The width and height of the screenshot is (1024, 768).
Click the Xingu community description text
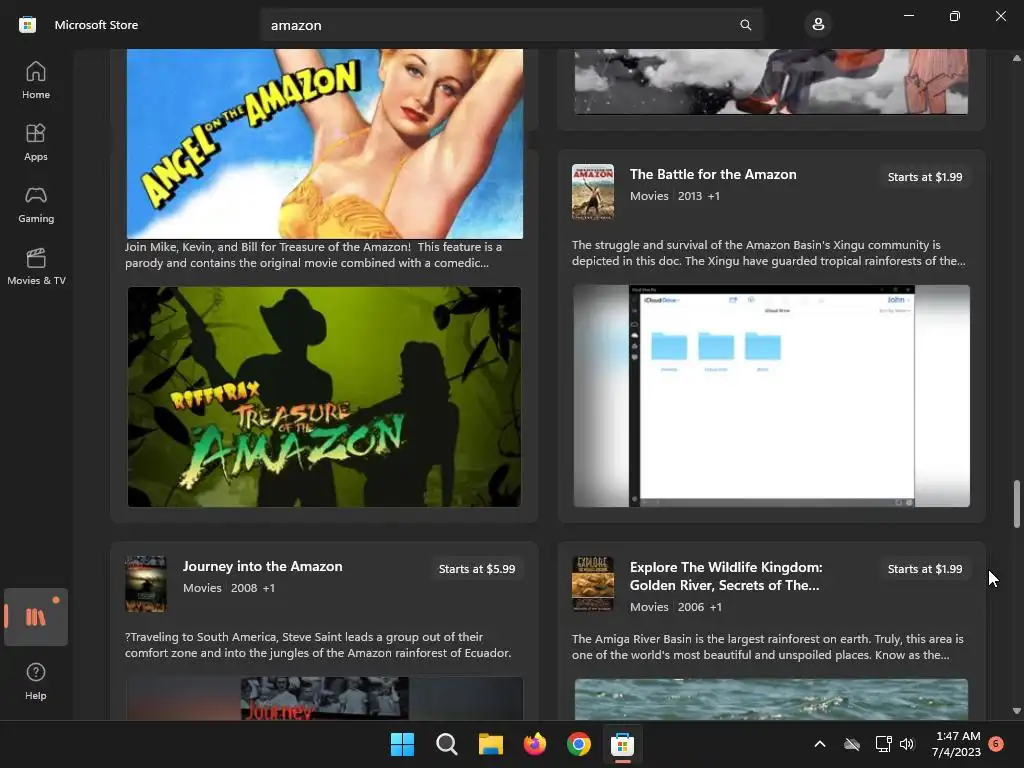pos(769,253)
